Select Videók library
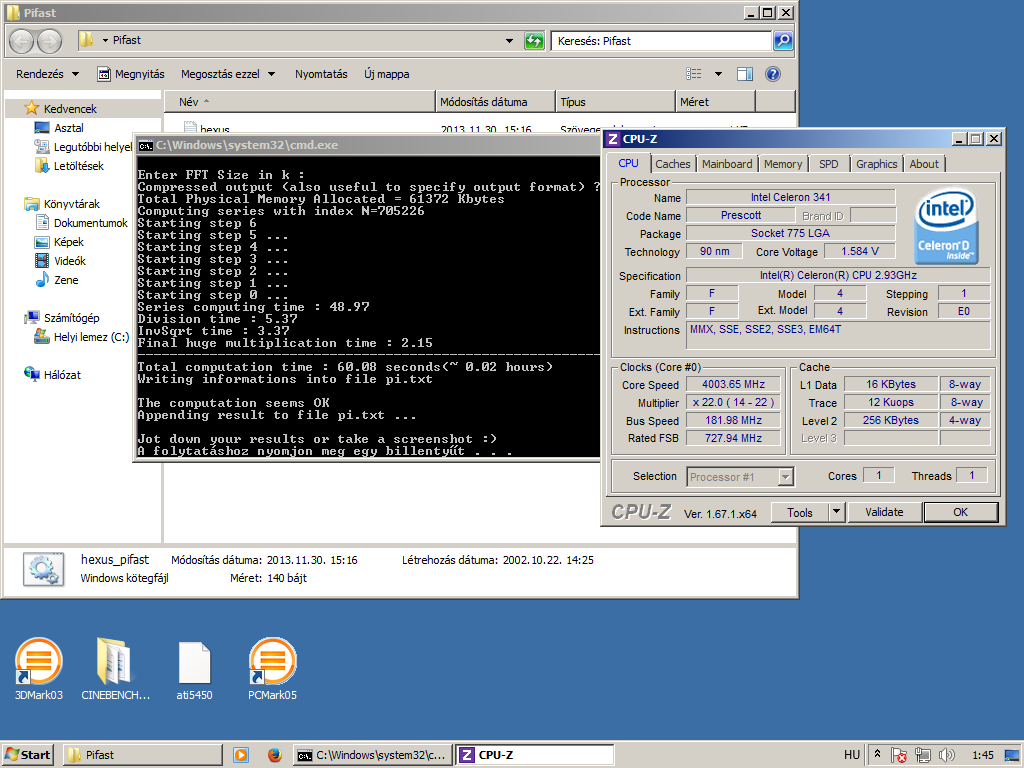1024x768 pixels. coord(61,261)
